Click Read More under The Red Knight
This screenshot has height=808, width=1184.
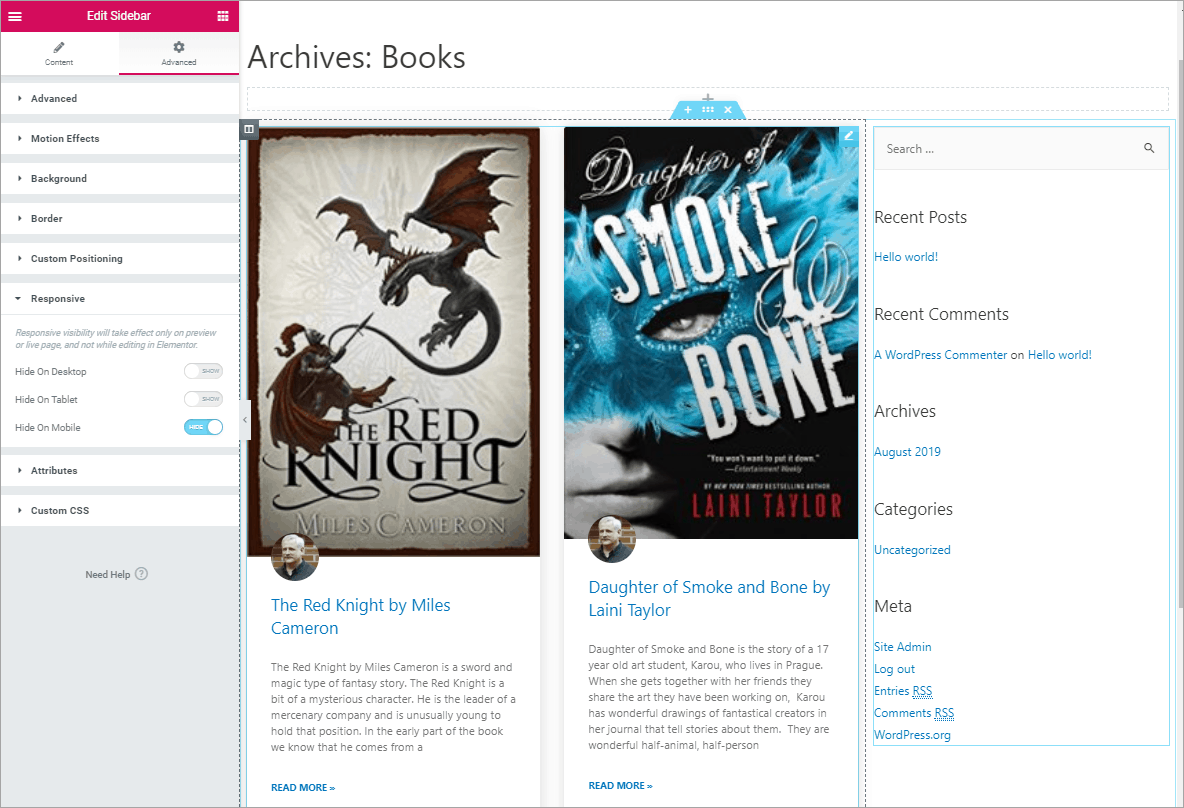click(x=303, y=788)
